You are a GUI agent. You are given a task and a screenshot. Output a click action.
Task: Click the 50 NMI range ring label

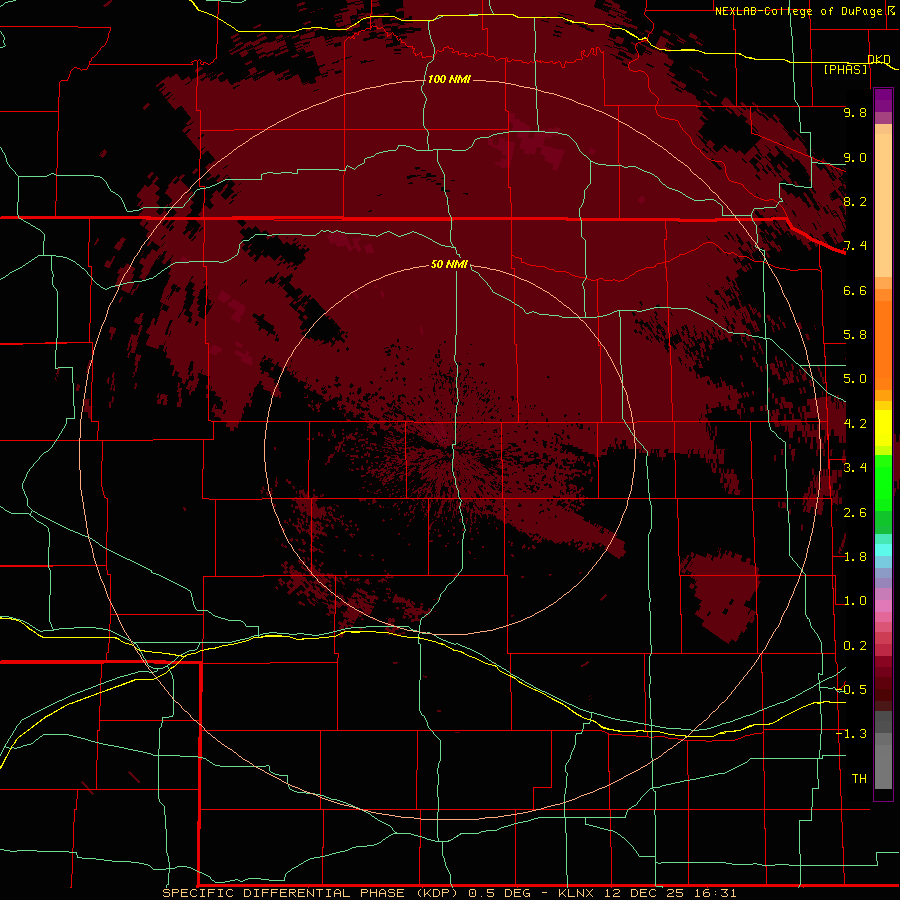click(x=449, y=264)
